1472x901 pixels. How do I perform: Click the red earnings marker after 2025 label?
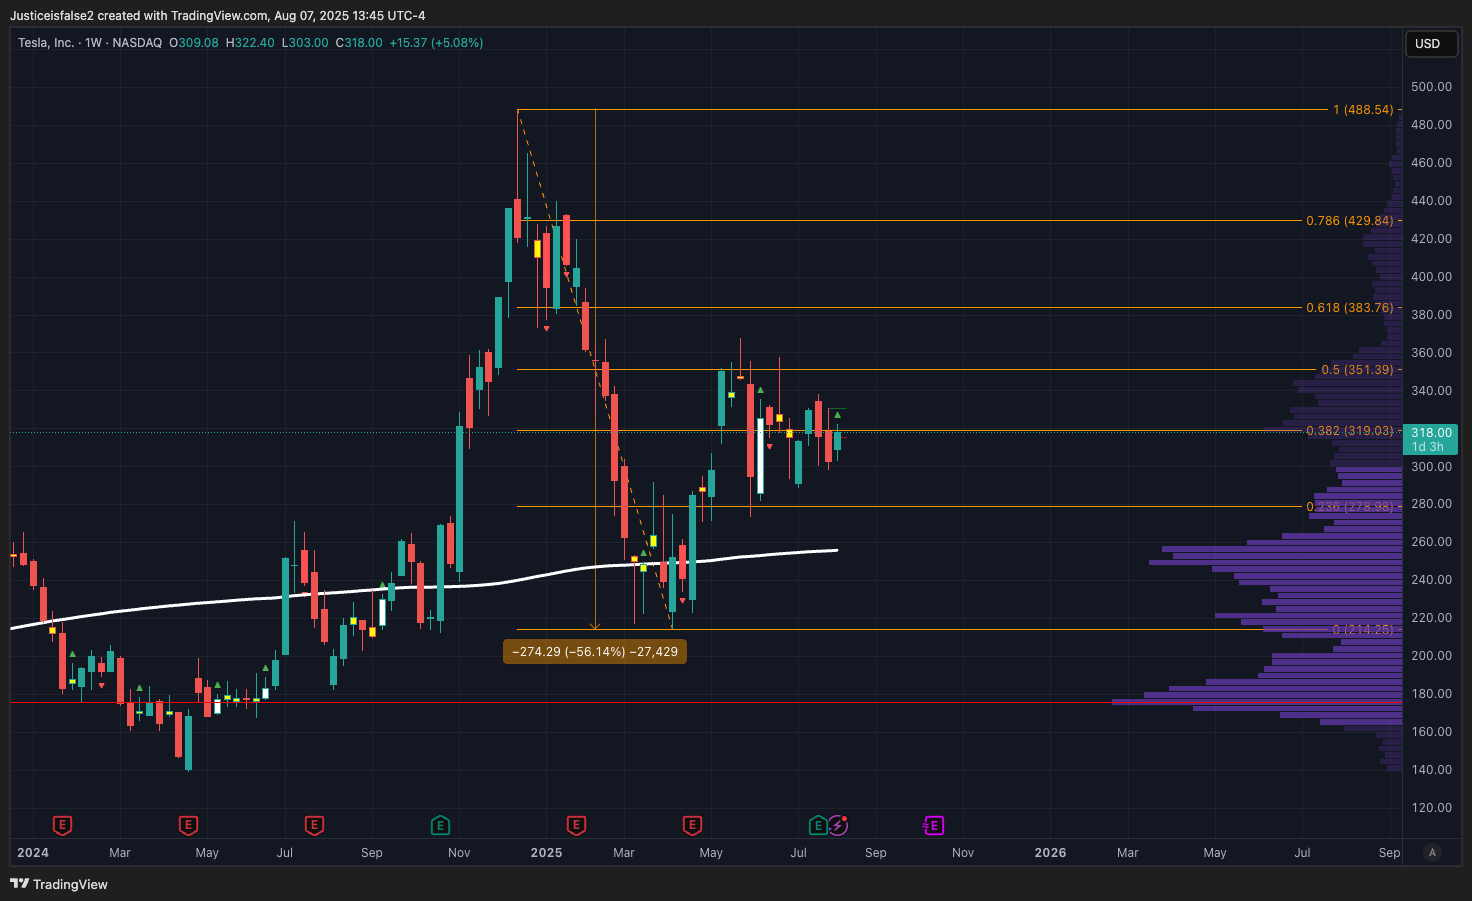[x=576, y=825]
